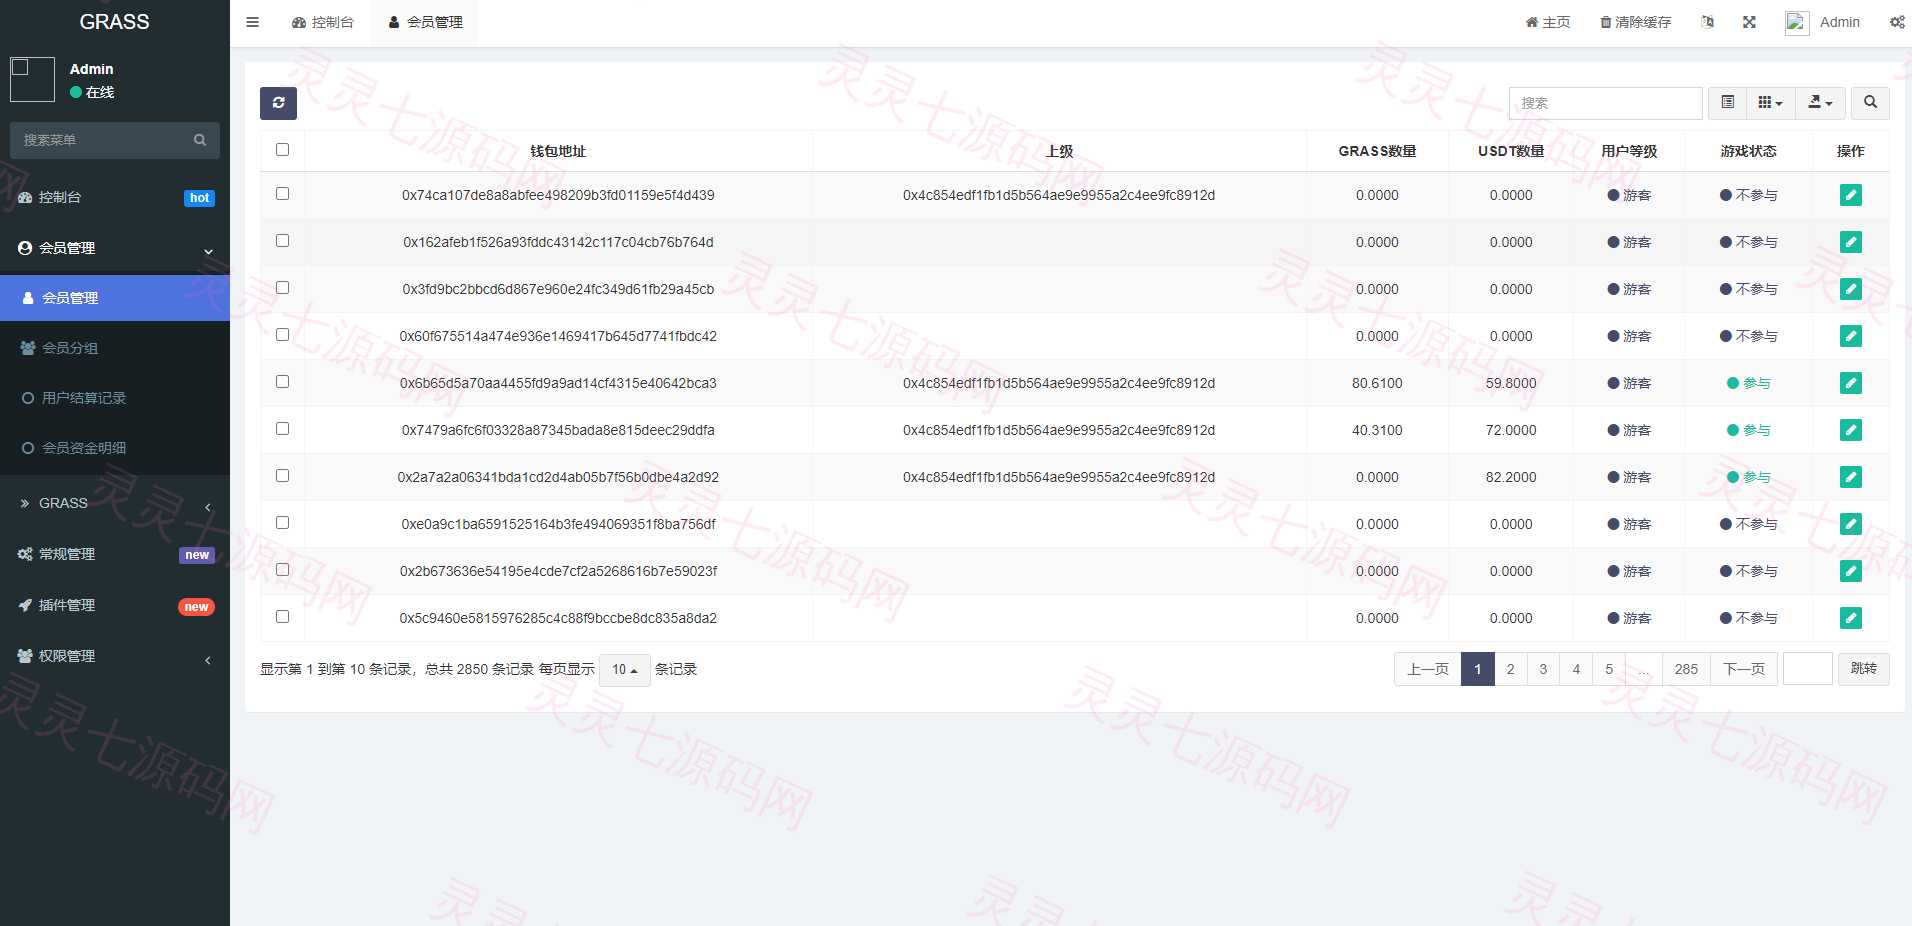The height and width of the screenshot is (926, 1912).
Task: Click the table 搜索 input field
Action: click(x=1605, y=103)
